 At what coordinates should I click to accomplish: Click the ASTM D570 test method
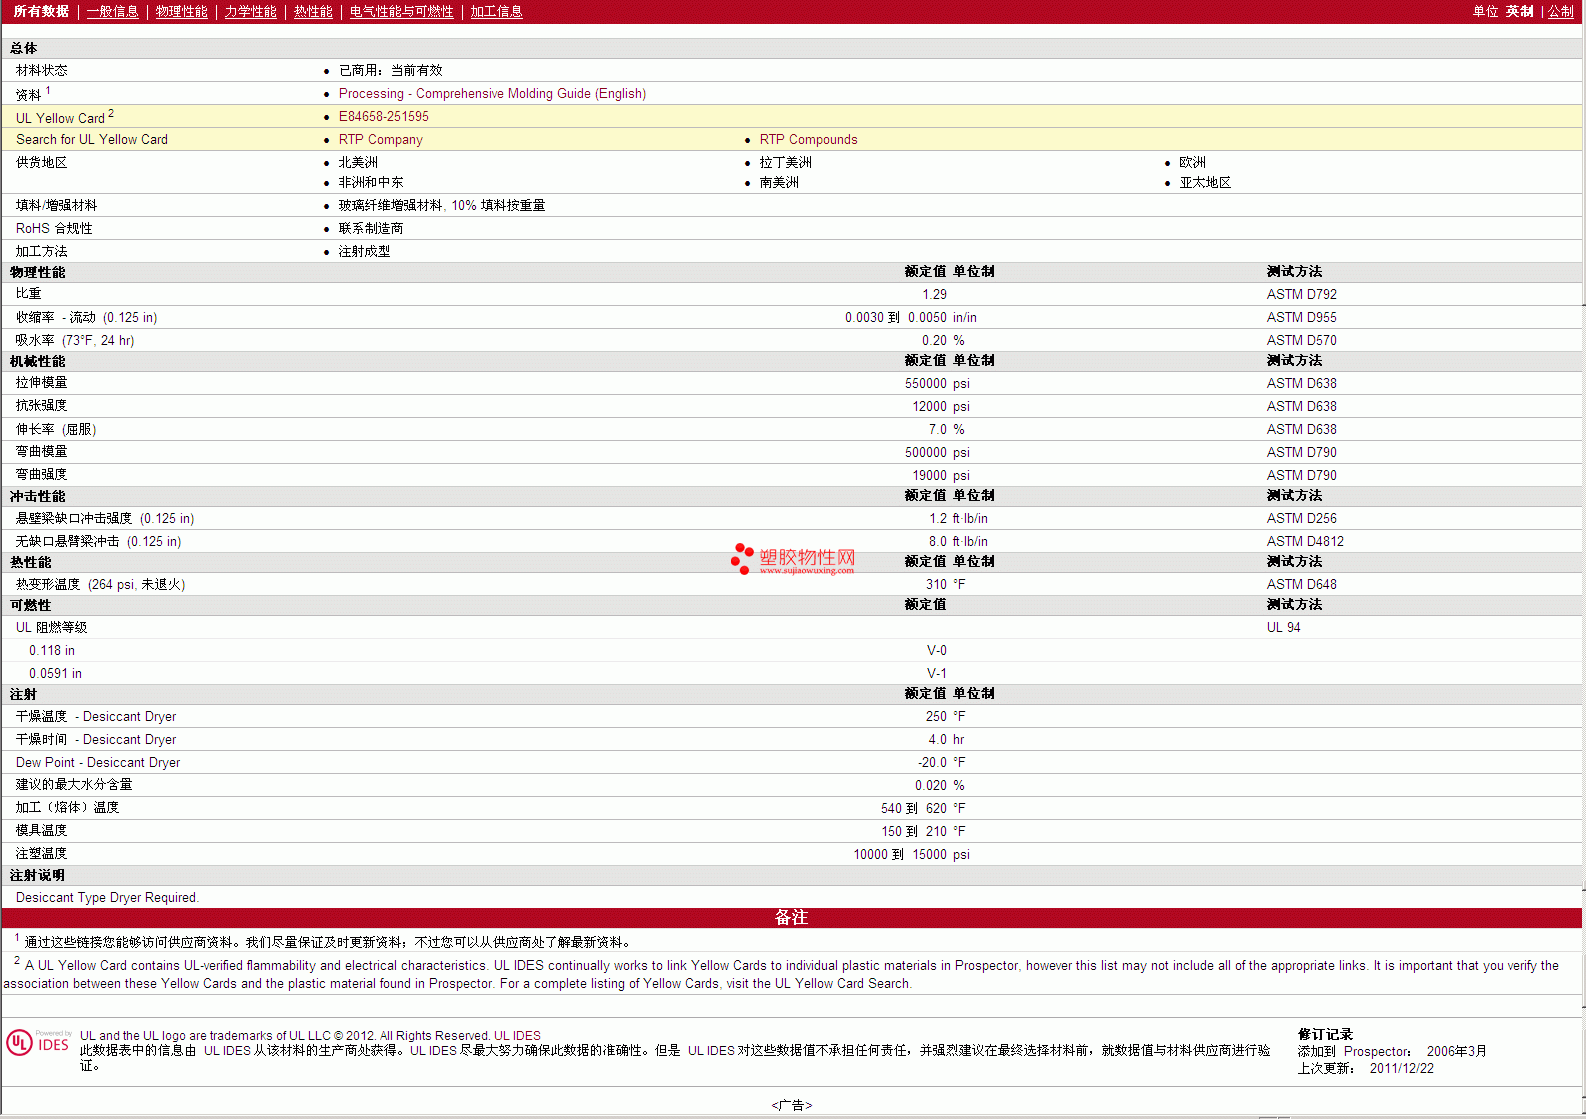click(x=1301, y=340)
